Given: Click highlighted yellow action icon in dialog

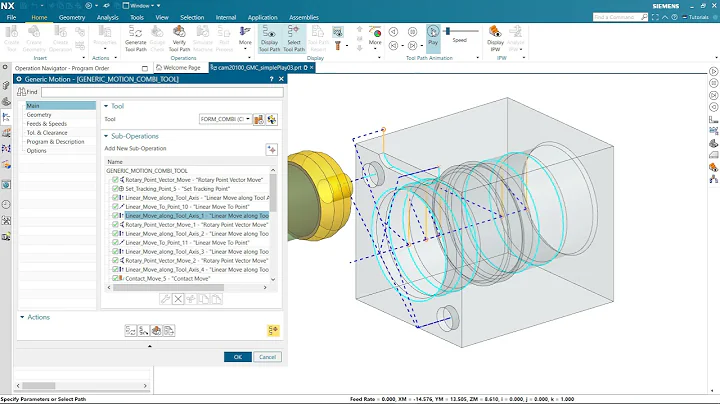Looking at the screenshot, I should [273, 331].
